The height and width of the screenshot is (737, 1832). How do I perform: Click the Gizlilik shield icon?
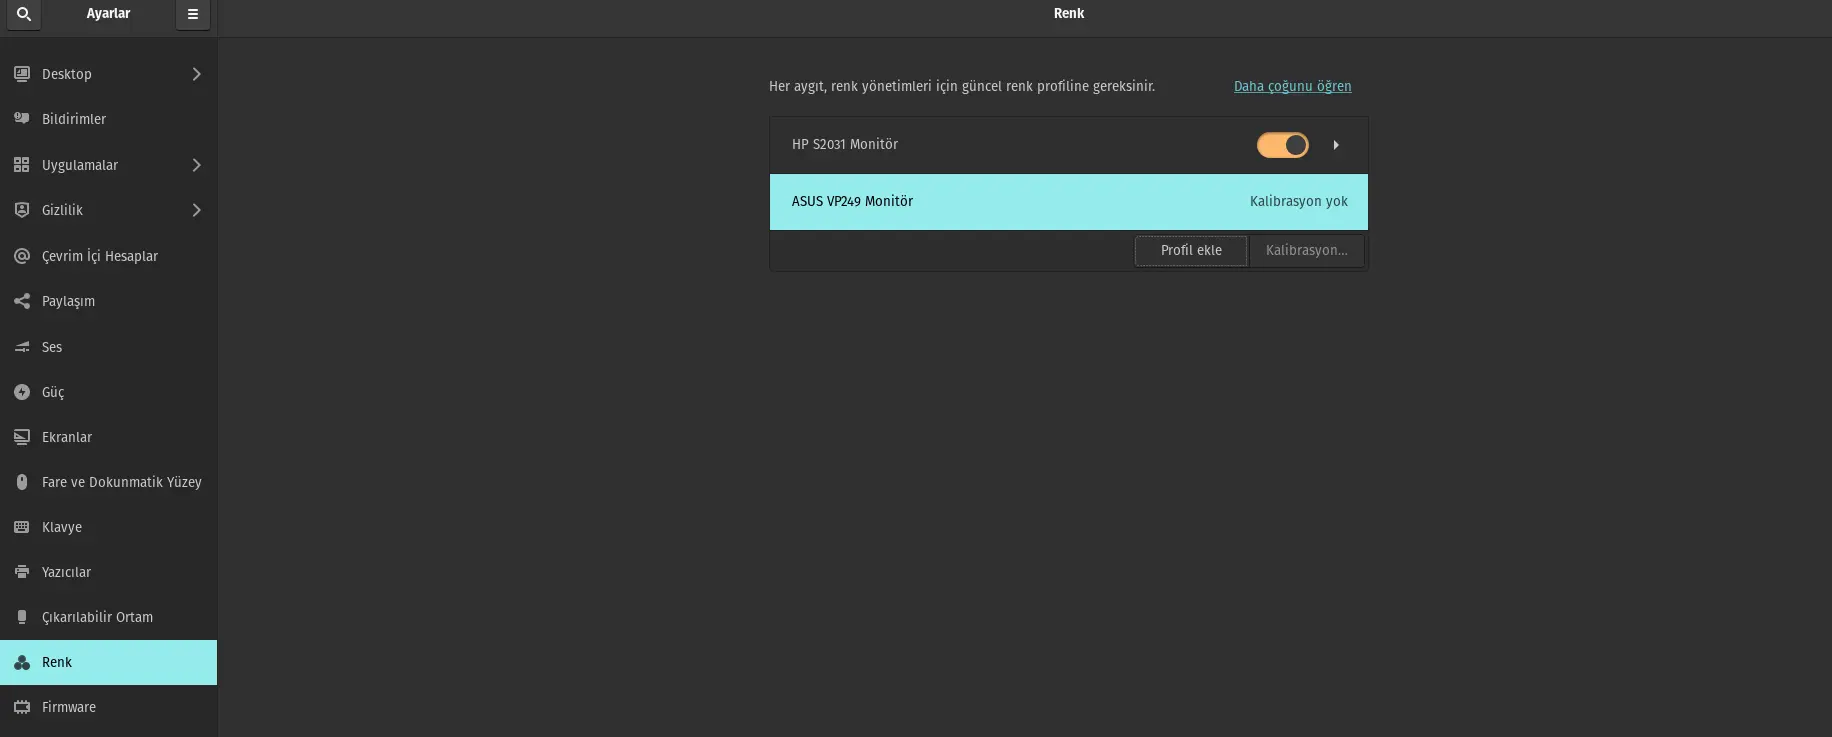click(22, 210)
